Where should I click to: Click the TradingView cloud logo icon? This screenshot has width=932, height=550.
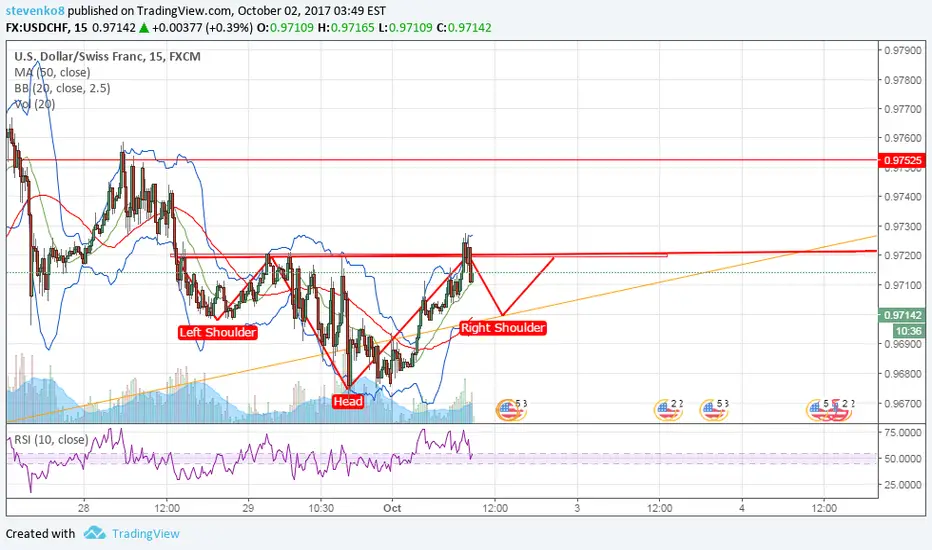tap(95, 533)
